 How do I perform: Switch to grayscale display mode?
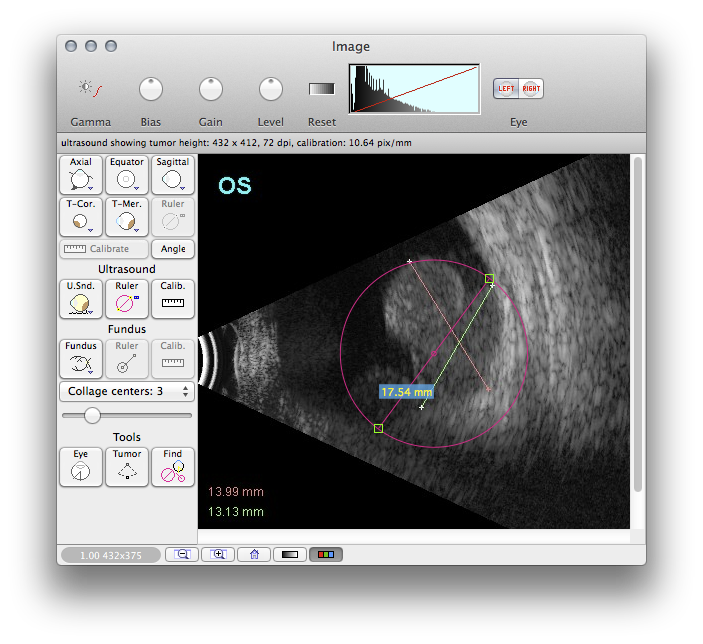click(289, 554)
